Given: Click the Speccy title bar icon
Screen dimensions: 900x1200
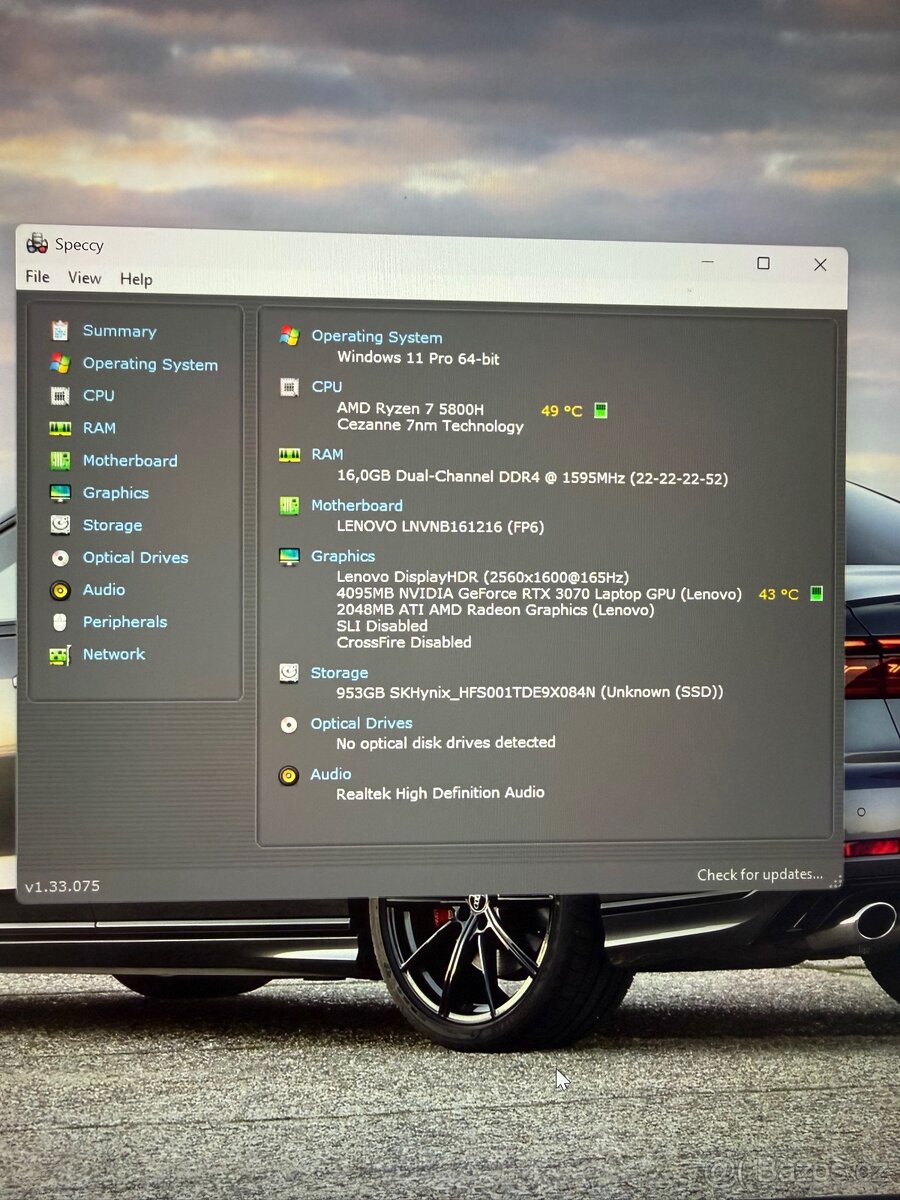Looking at the screenshot, I should 36,244.
